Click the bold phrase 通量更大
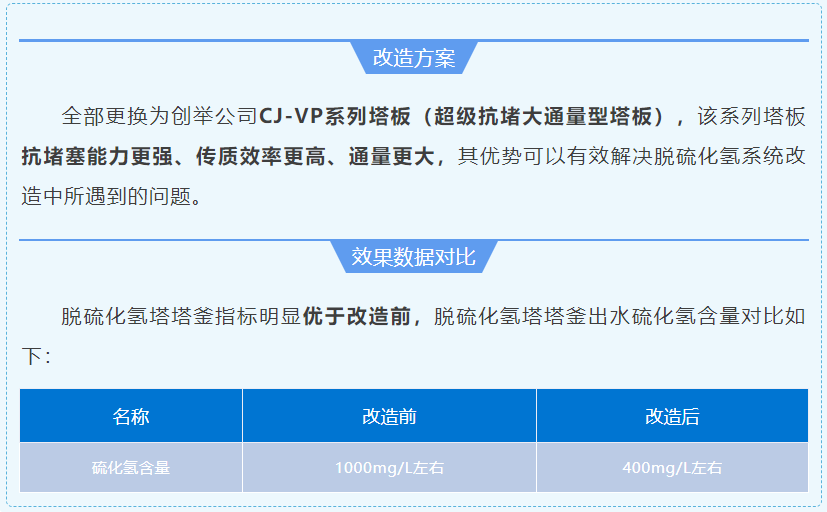 391,156
